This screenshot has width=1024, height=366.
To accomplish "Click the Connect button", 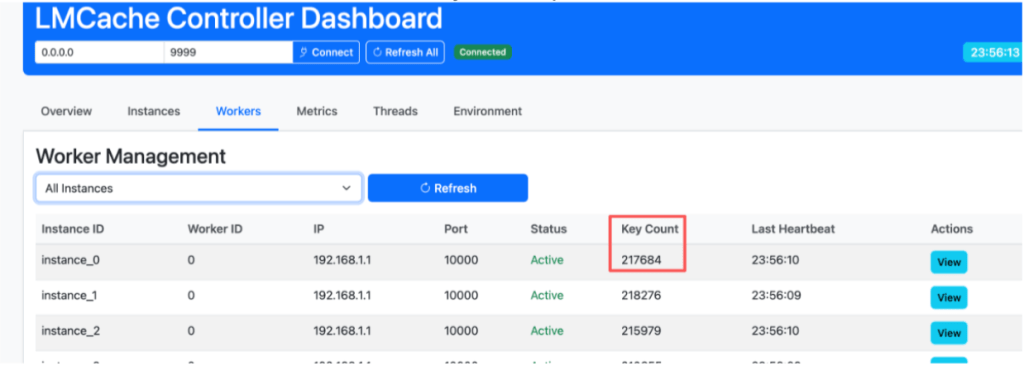I will 326,52.
